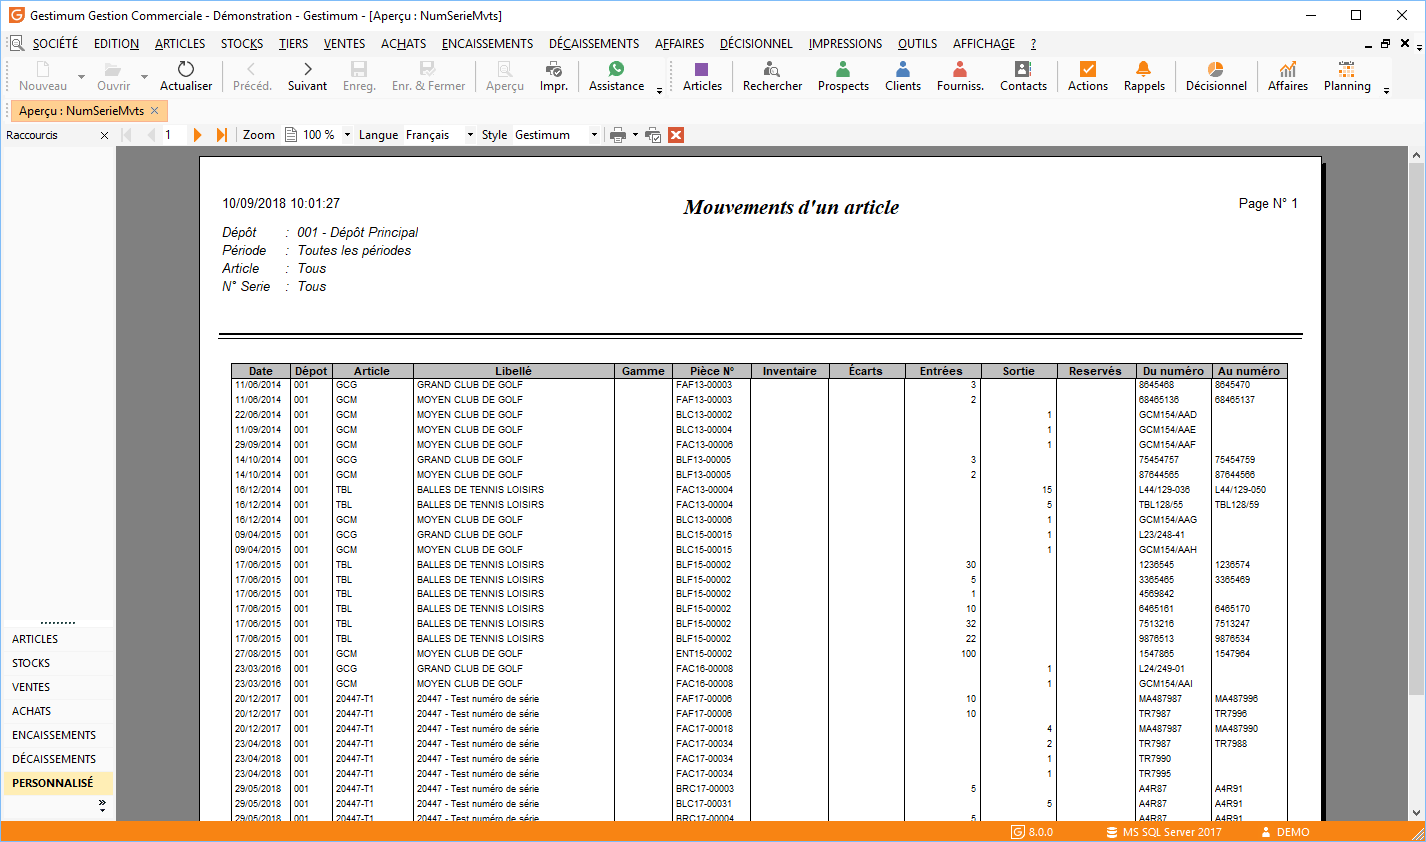The height and width of the screenshot is (842, 1426).
Task: Expand the shortcuts panel chevron at bottom
Action: [102, 804]
